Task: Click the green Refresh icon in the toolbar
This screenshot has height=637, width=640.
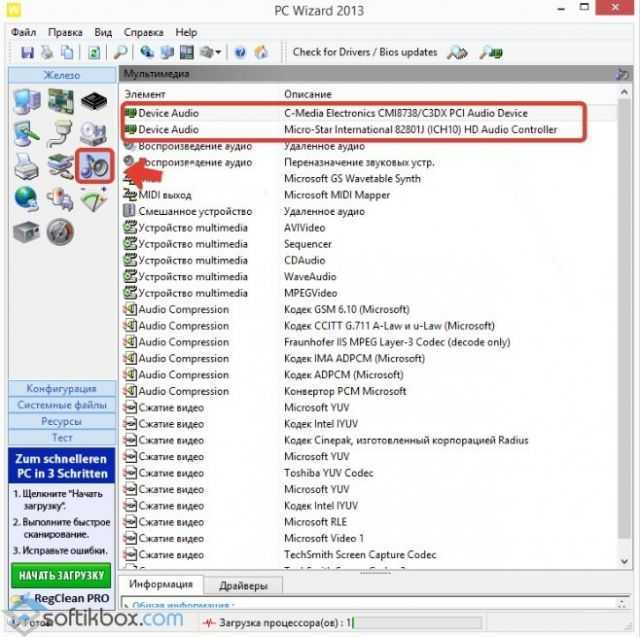Action: tap(94, 53)
